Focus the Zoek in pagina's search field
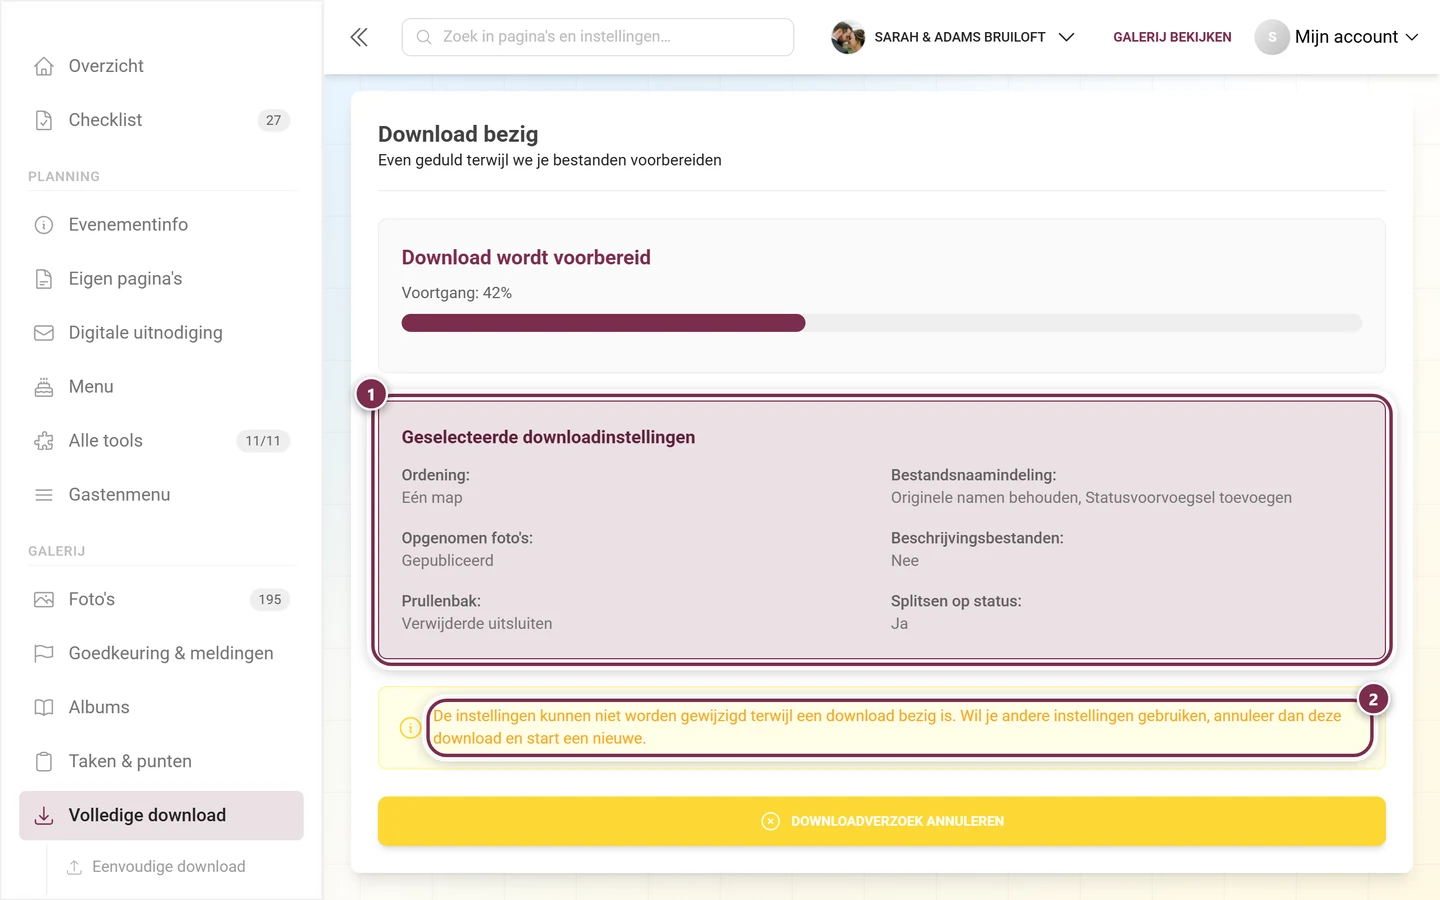The image size is (1440, 900). (598, 37)
